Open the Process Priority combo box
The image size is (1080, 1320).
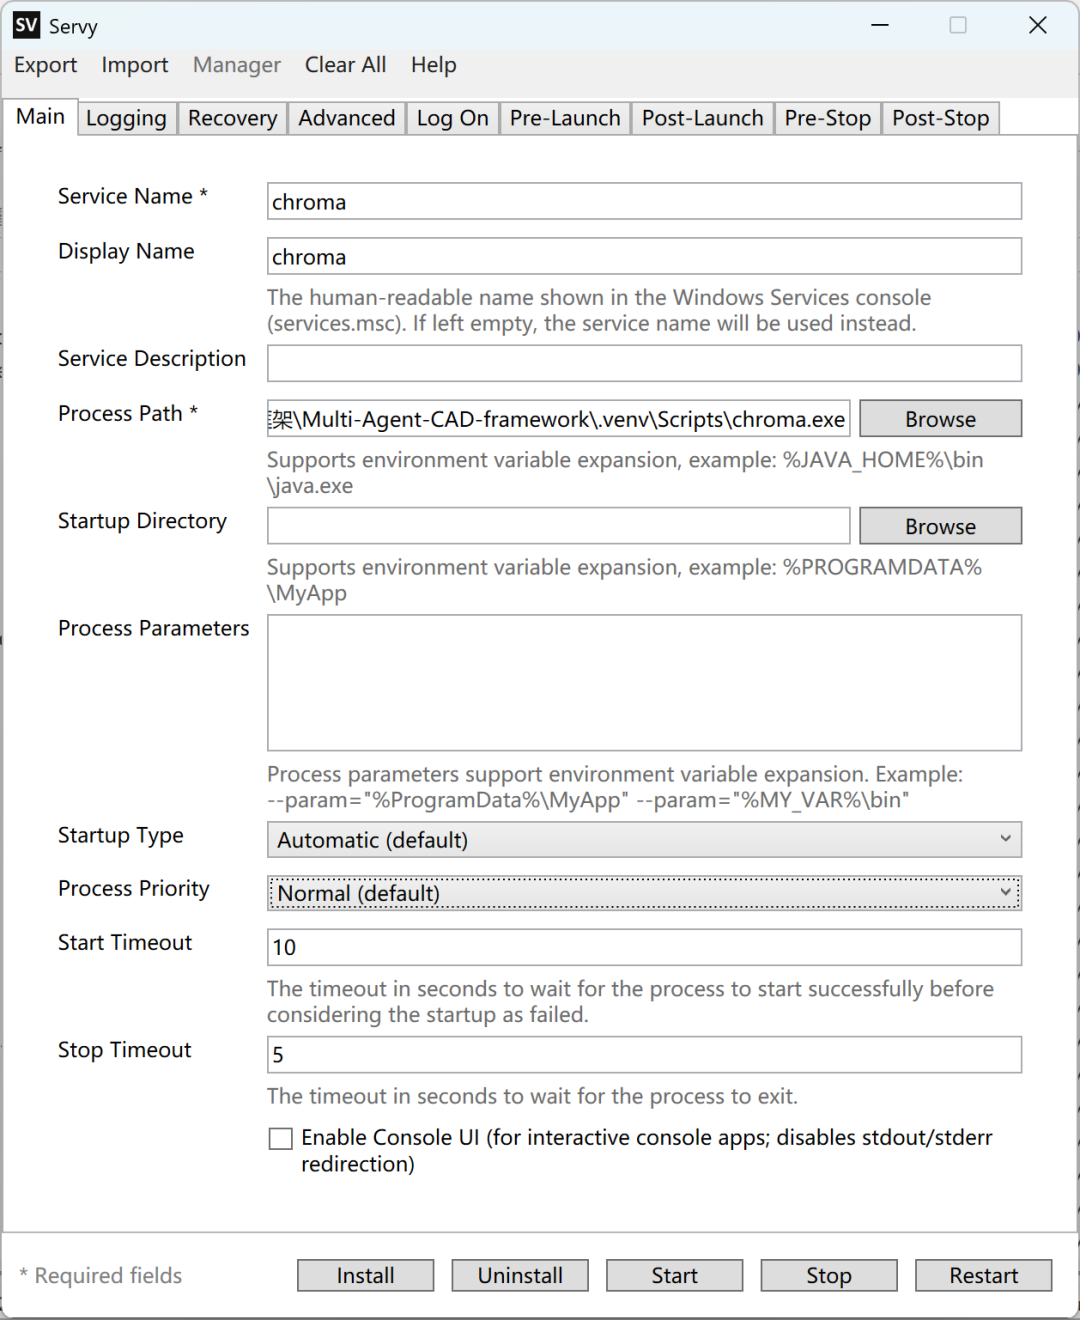tap(644, 893)
